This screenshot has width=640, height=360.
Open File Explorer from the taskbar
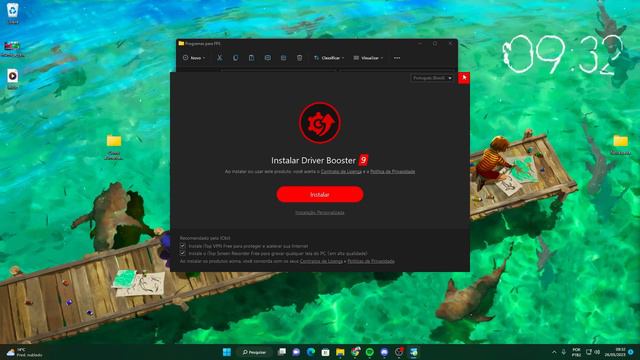[x=340, y=352]
